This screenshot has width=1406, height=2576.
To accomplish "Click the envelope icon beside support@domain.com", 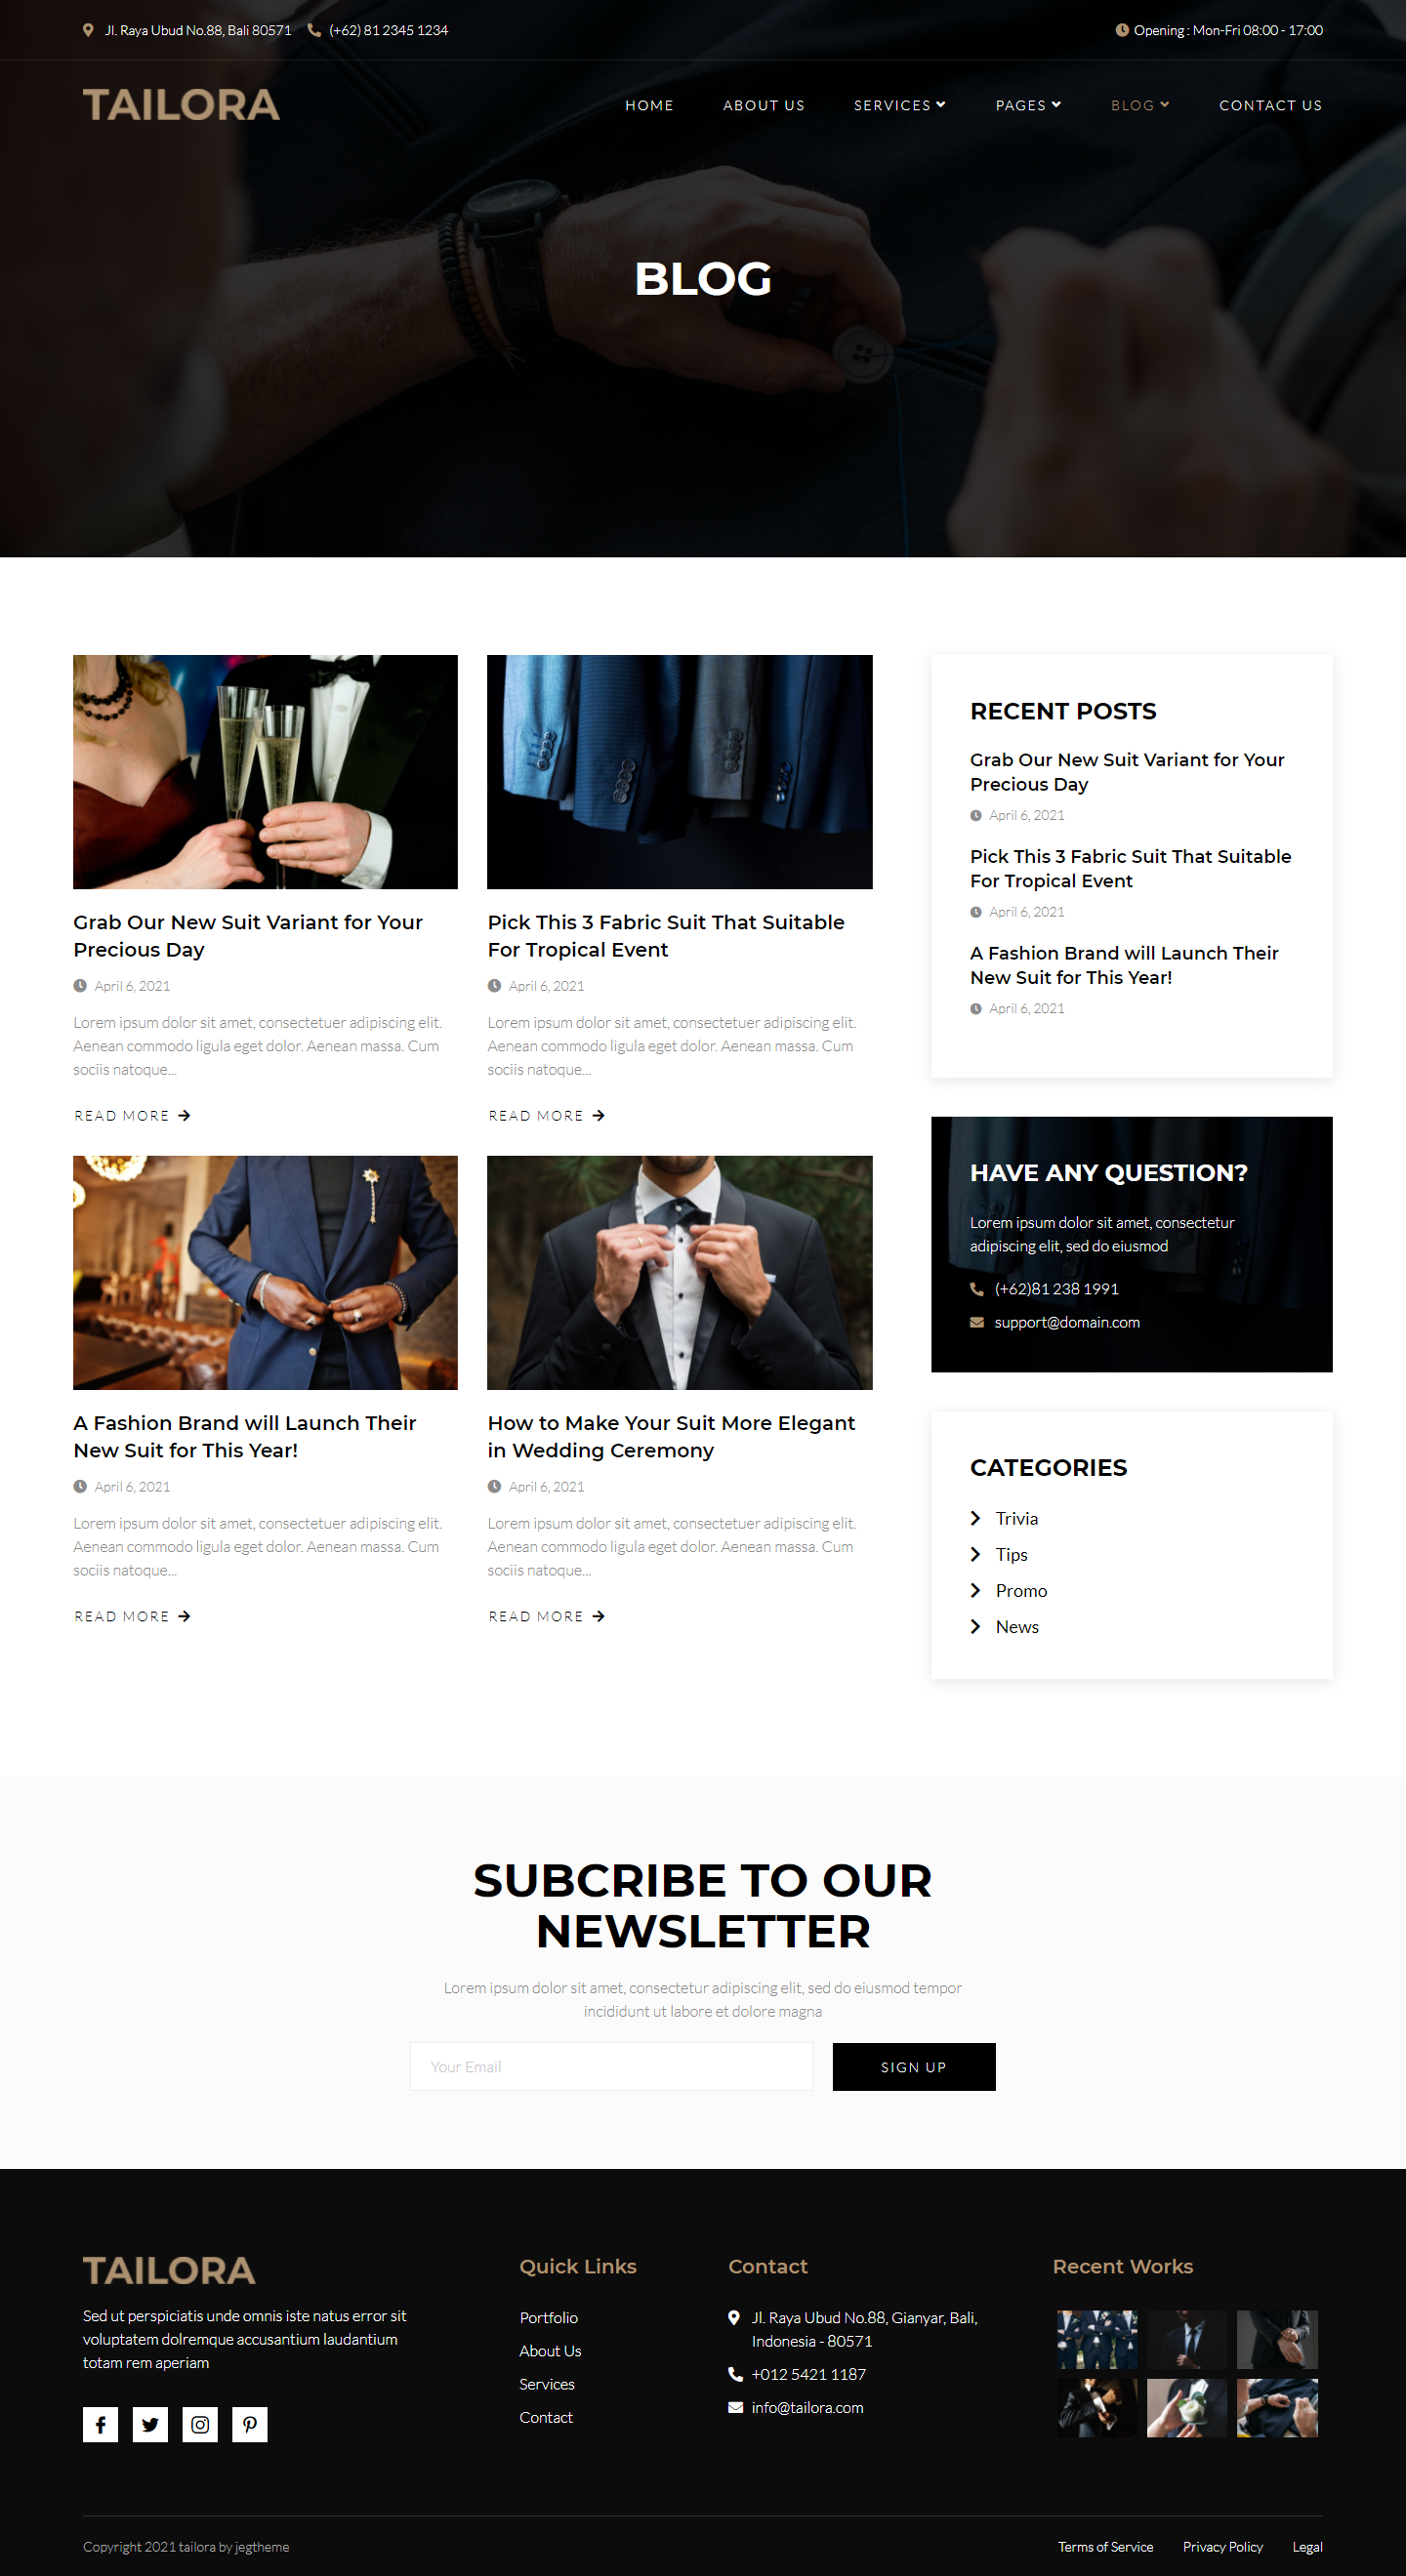I will tap(977, 1322).
